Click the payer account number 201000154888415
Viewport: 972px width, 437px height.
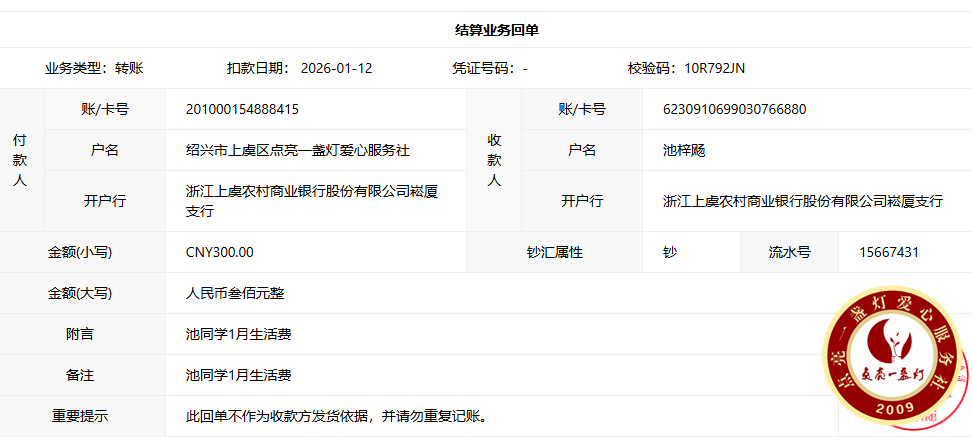point(242,109)
